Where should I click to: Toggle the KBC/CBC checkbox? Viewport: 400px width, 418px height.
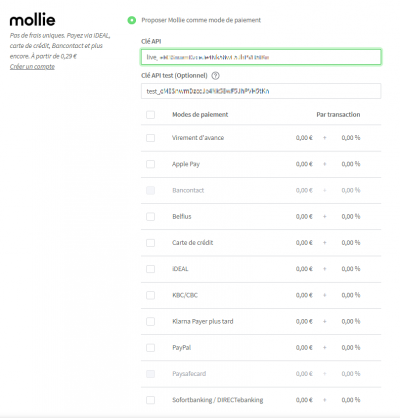[x=150, y=295]
